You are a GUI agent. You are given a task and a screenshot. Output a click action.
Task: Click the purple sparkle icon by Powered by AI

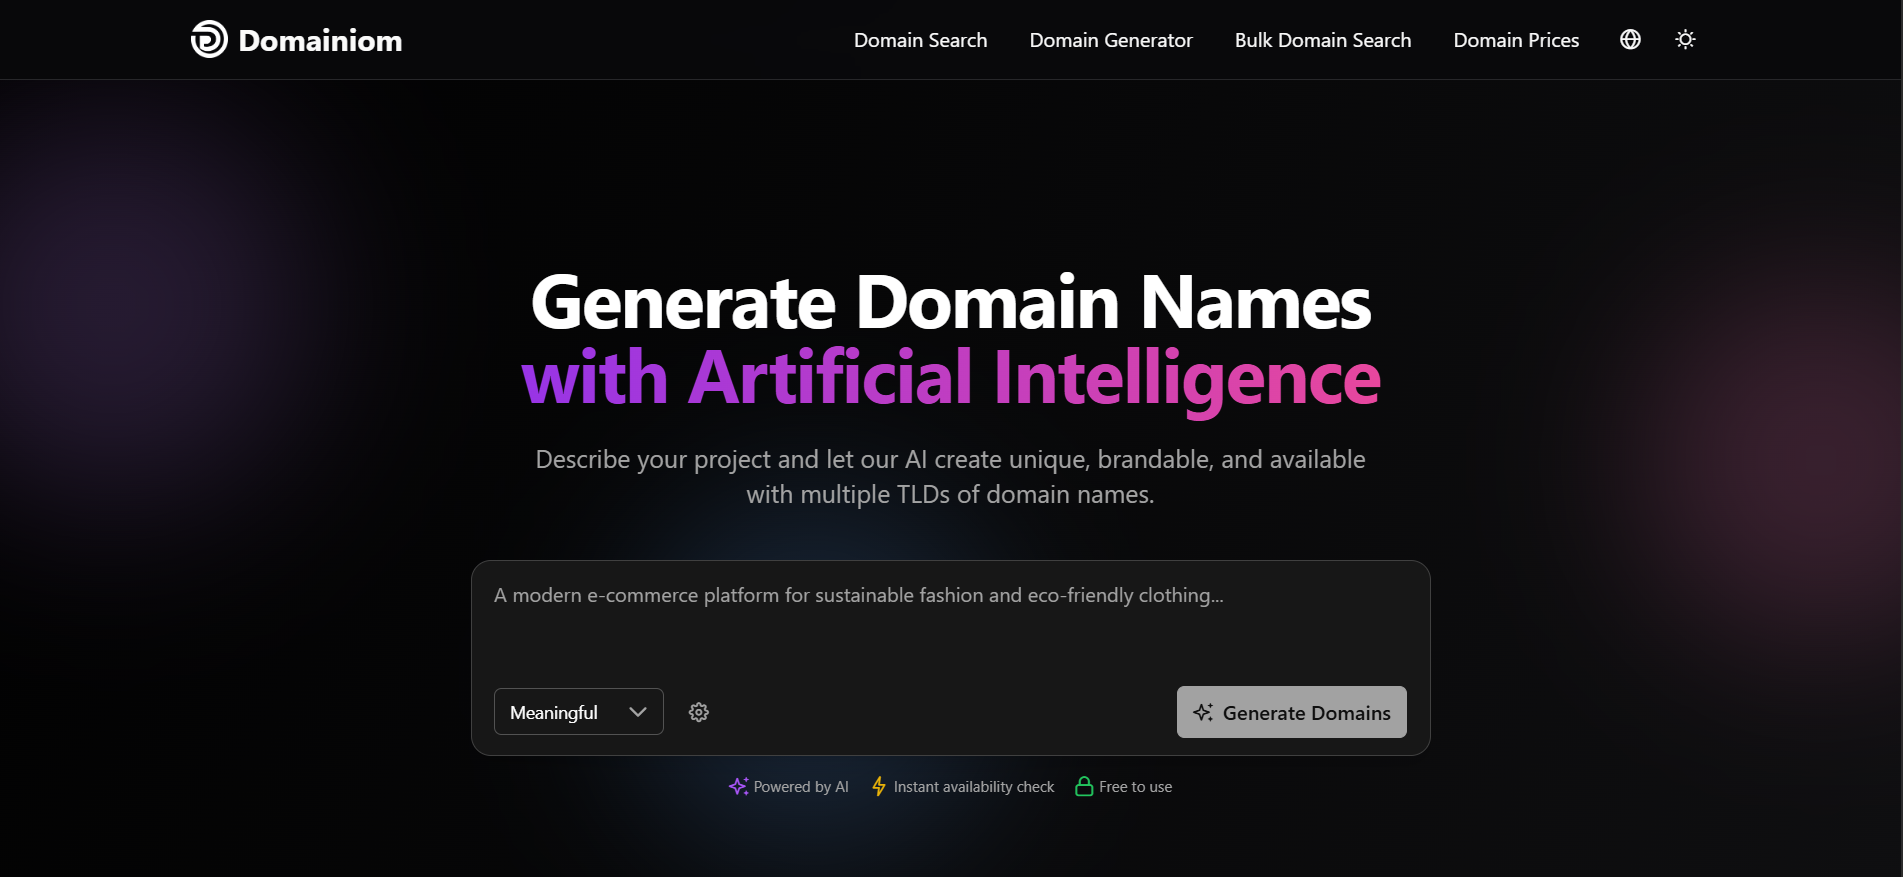[x=738, y=786]
